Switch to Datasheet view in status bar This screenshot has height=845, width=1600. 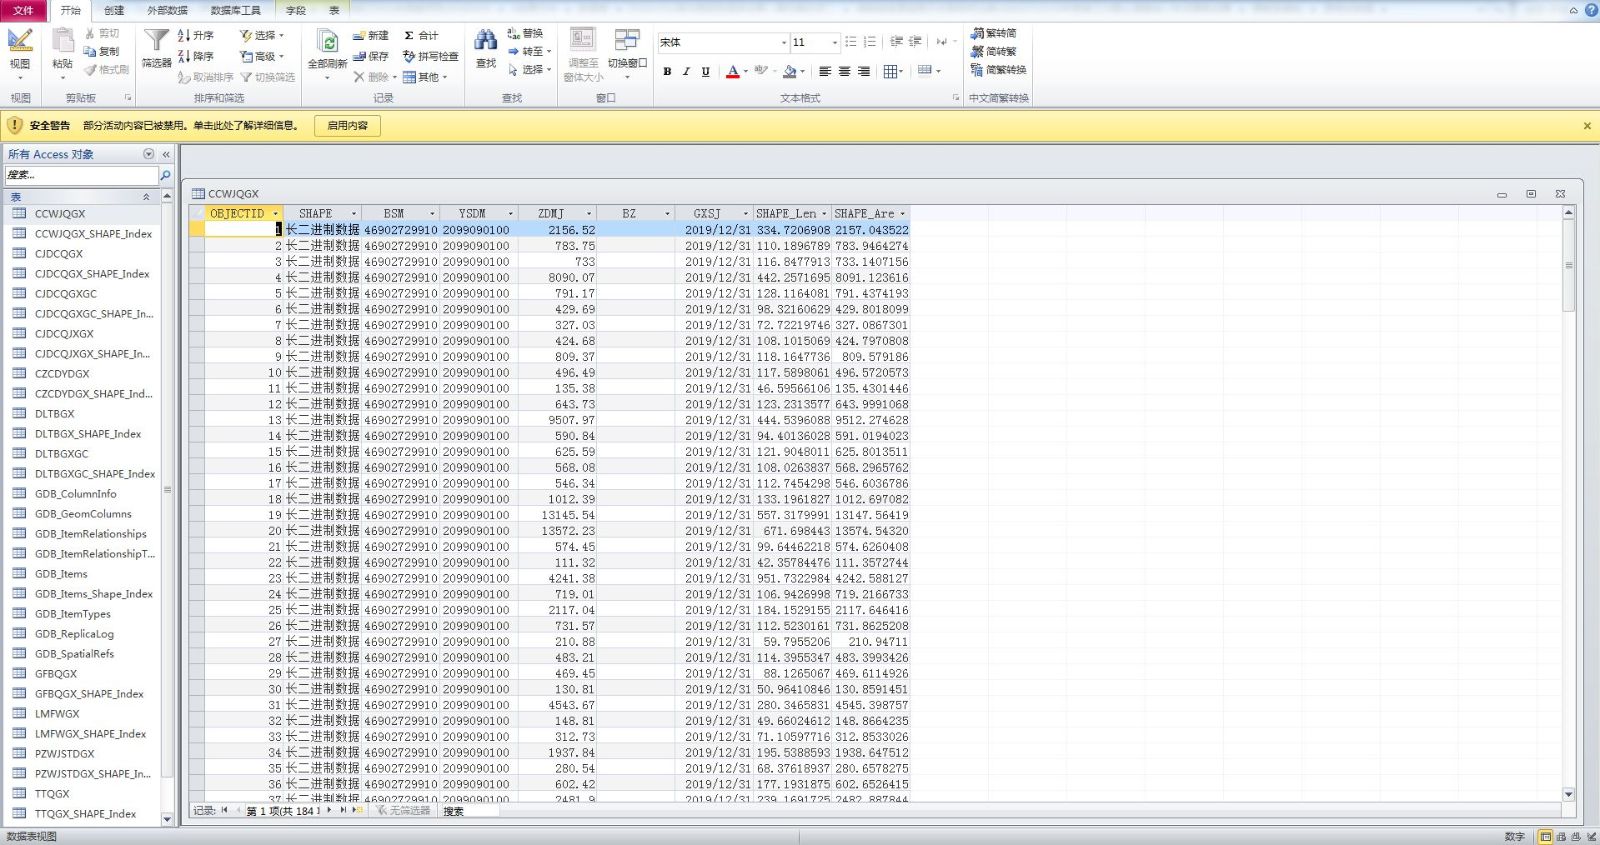click(x=1546, y=836)
